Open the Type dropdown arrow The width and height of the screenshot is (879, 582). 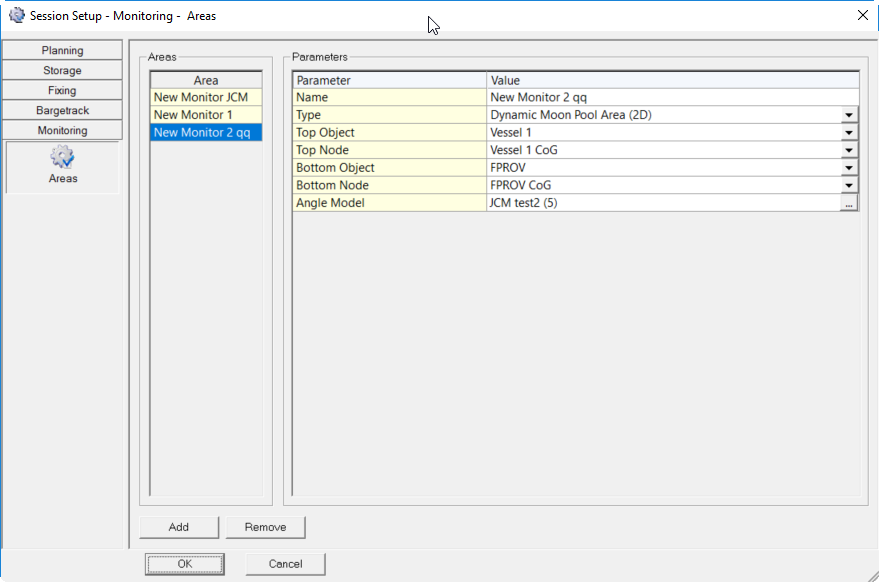point(849,115)
